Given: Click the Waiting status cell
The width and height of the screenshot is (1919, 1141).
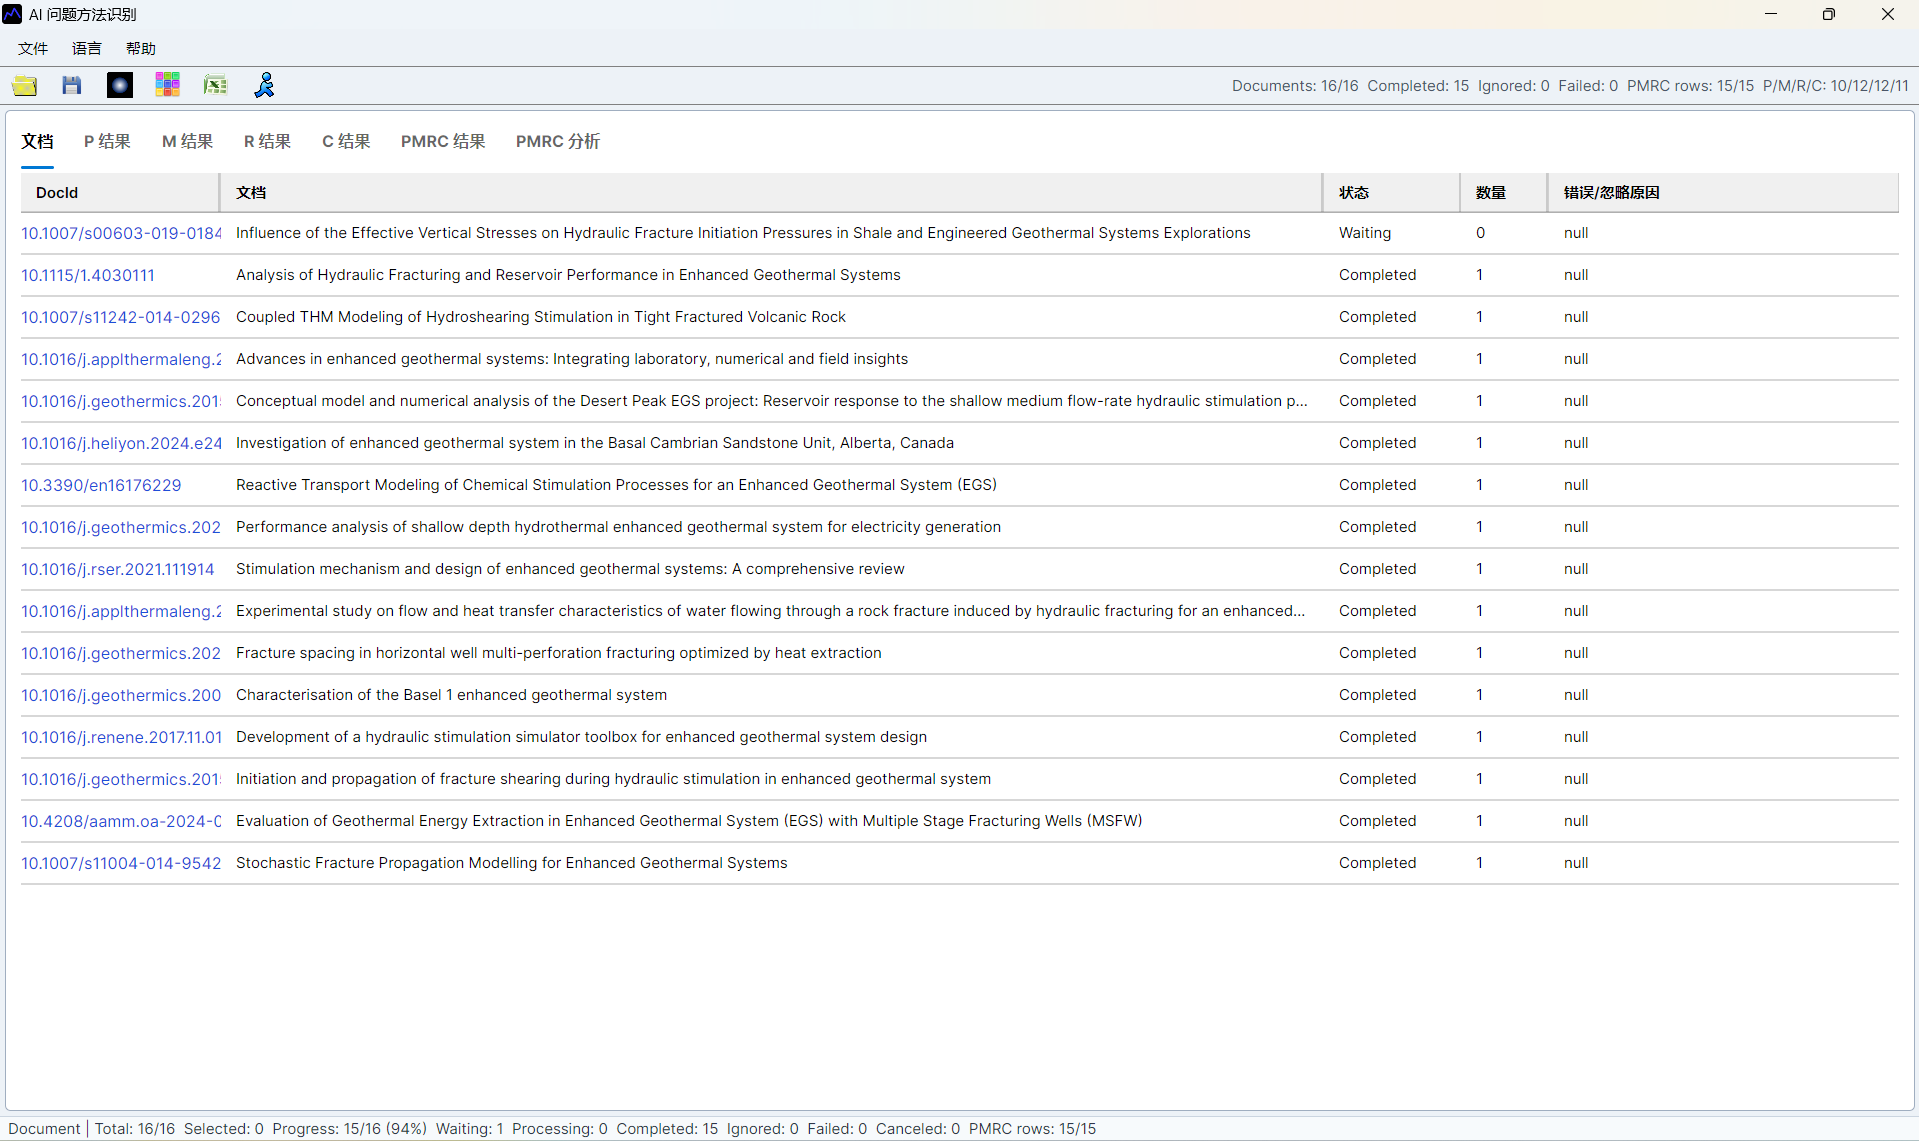Looking at the screenshot, I should (x=1365, y=233).
